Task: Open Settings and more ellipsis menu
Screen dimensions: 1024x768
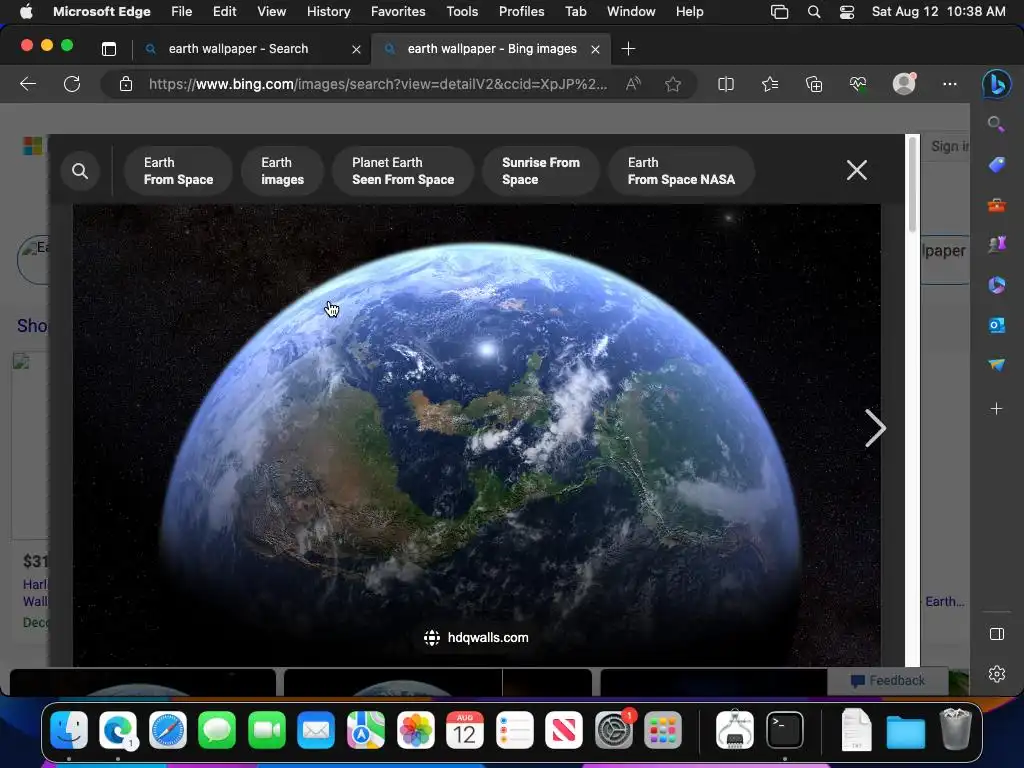Action: click(950, 84)
